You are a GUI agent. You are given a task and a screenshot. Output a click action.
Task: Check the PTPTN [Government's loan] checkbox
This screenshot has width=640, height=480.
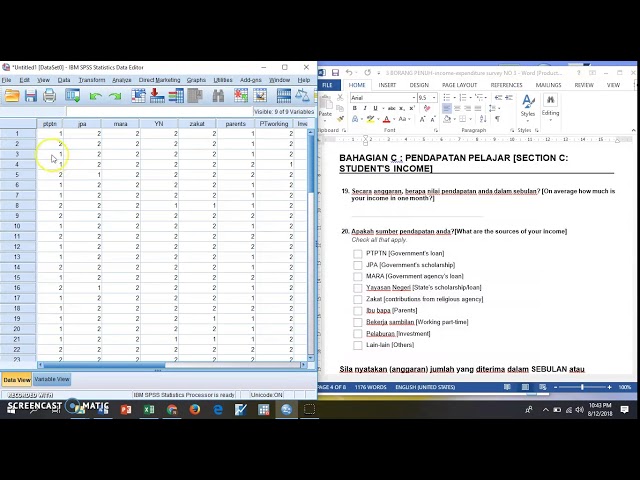tap(358, 253)
